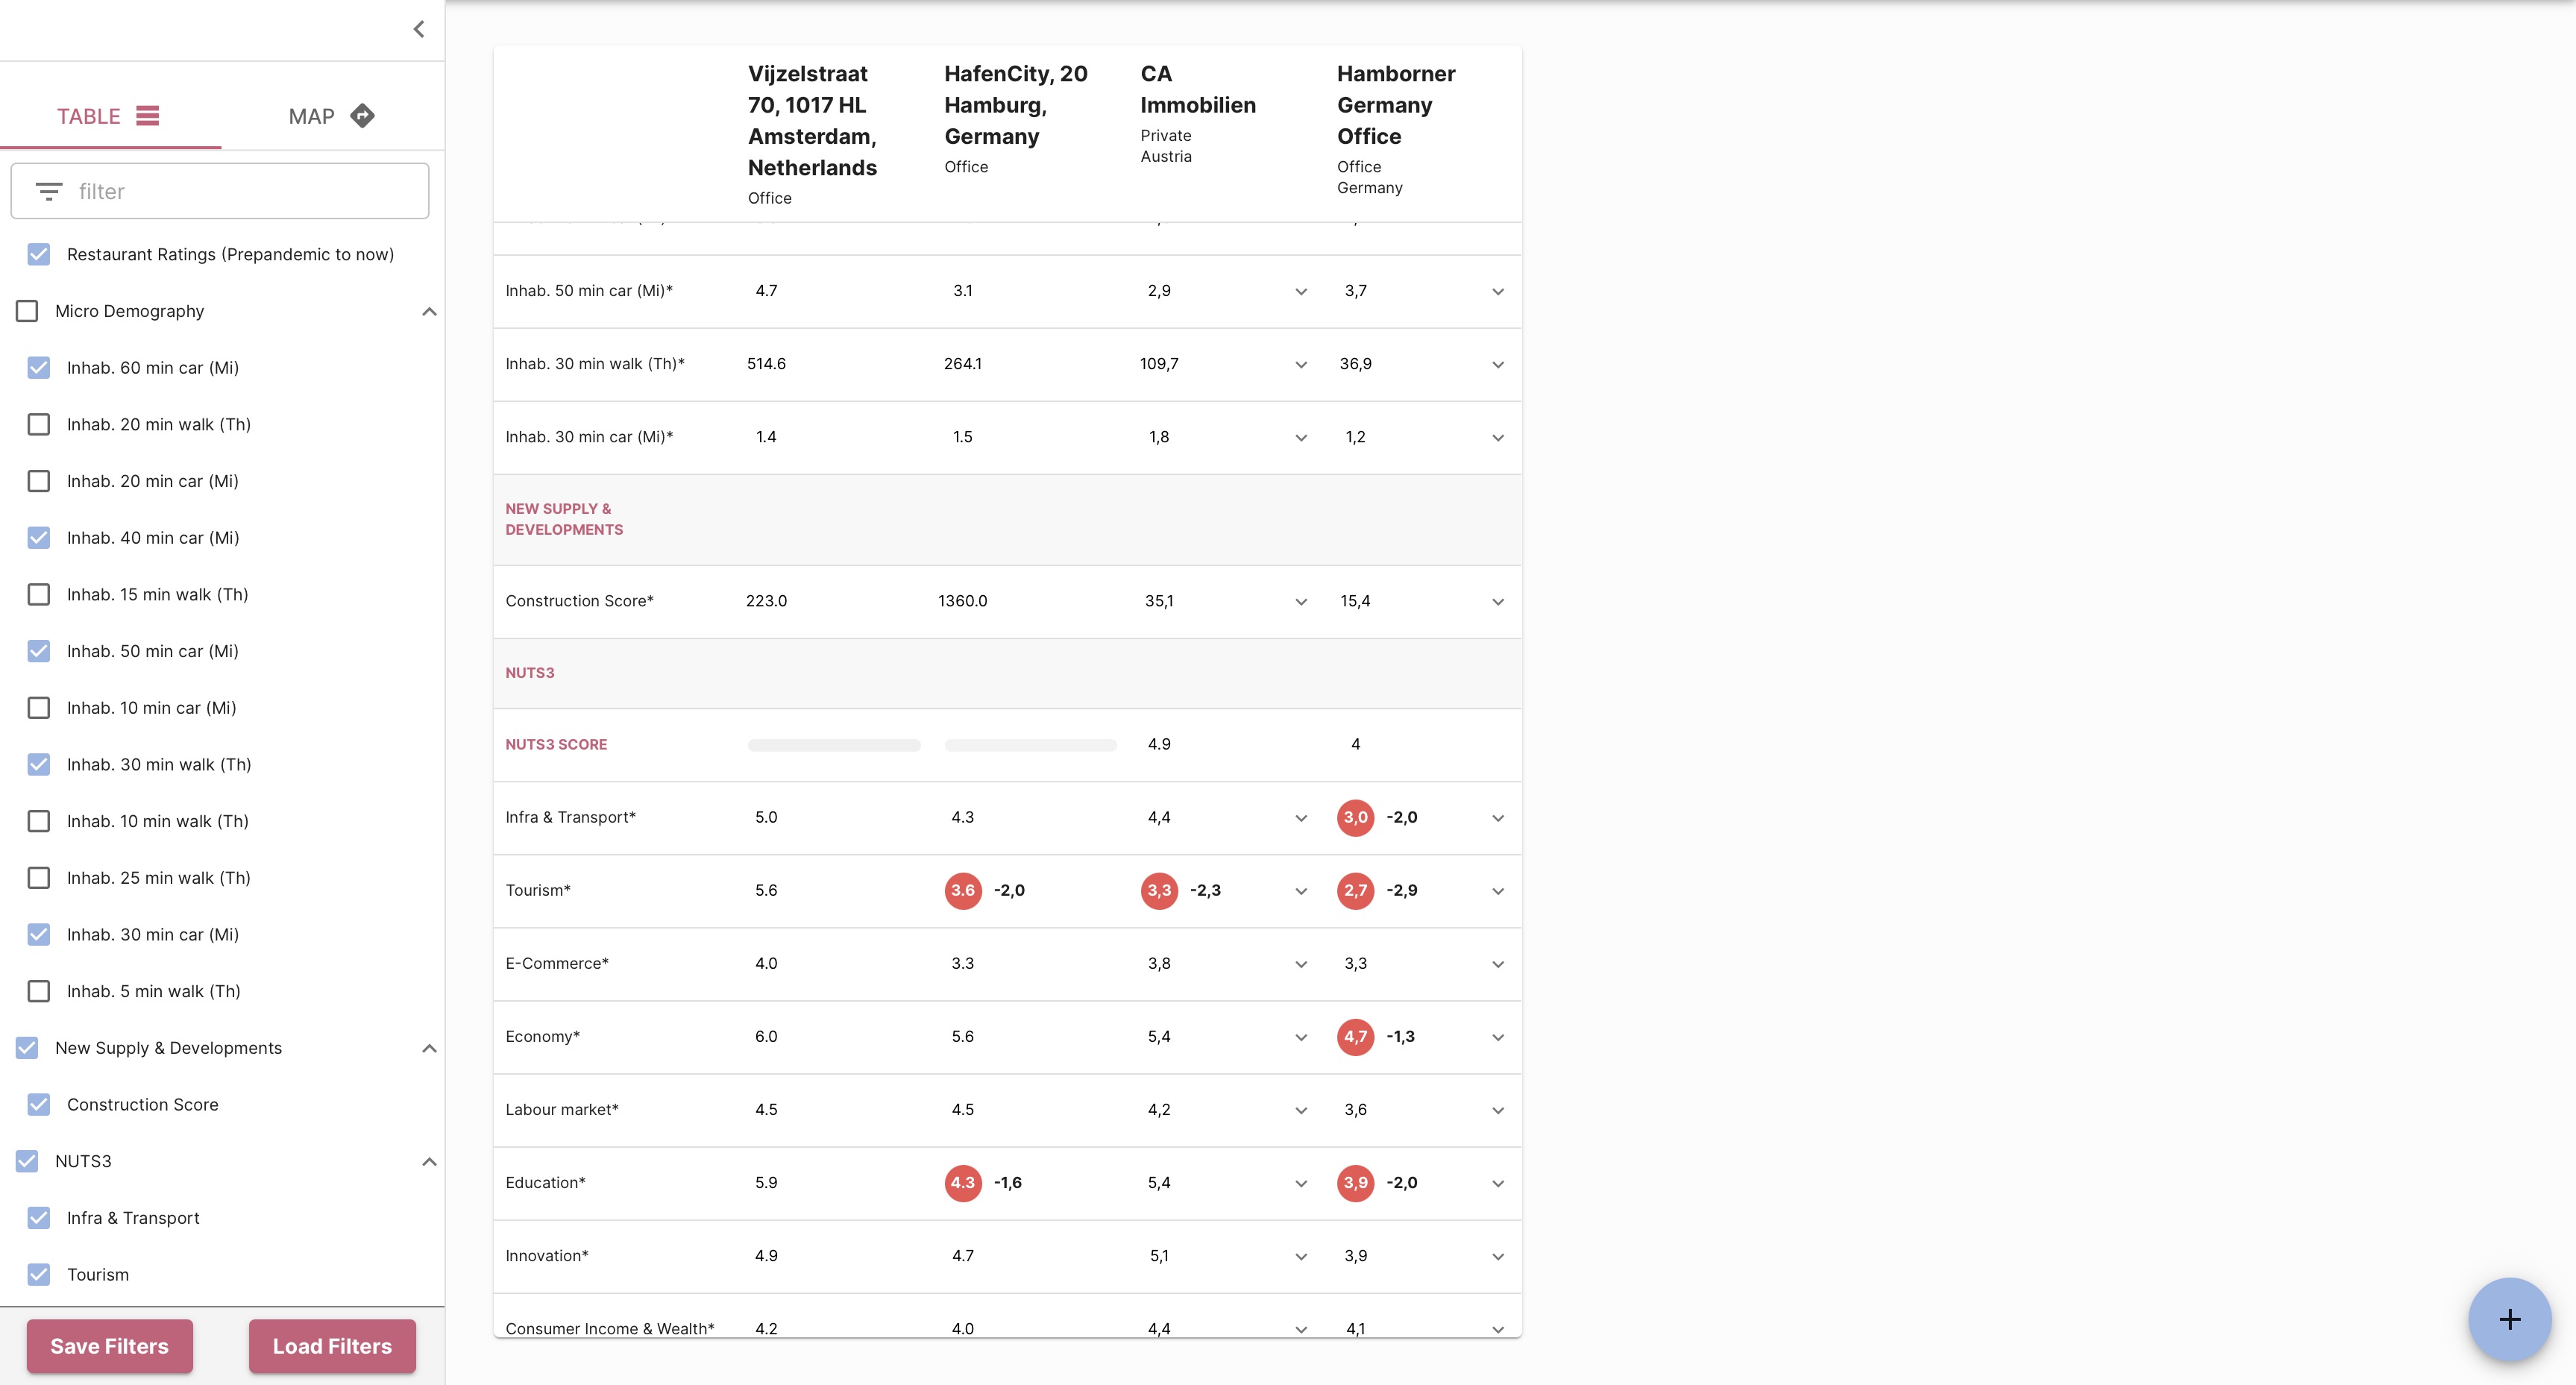The image size is (2576, 1385).
Task: Expand Hamborner Inhab. 30 min walk cell
Action: [1498, 365]
